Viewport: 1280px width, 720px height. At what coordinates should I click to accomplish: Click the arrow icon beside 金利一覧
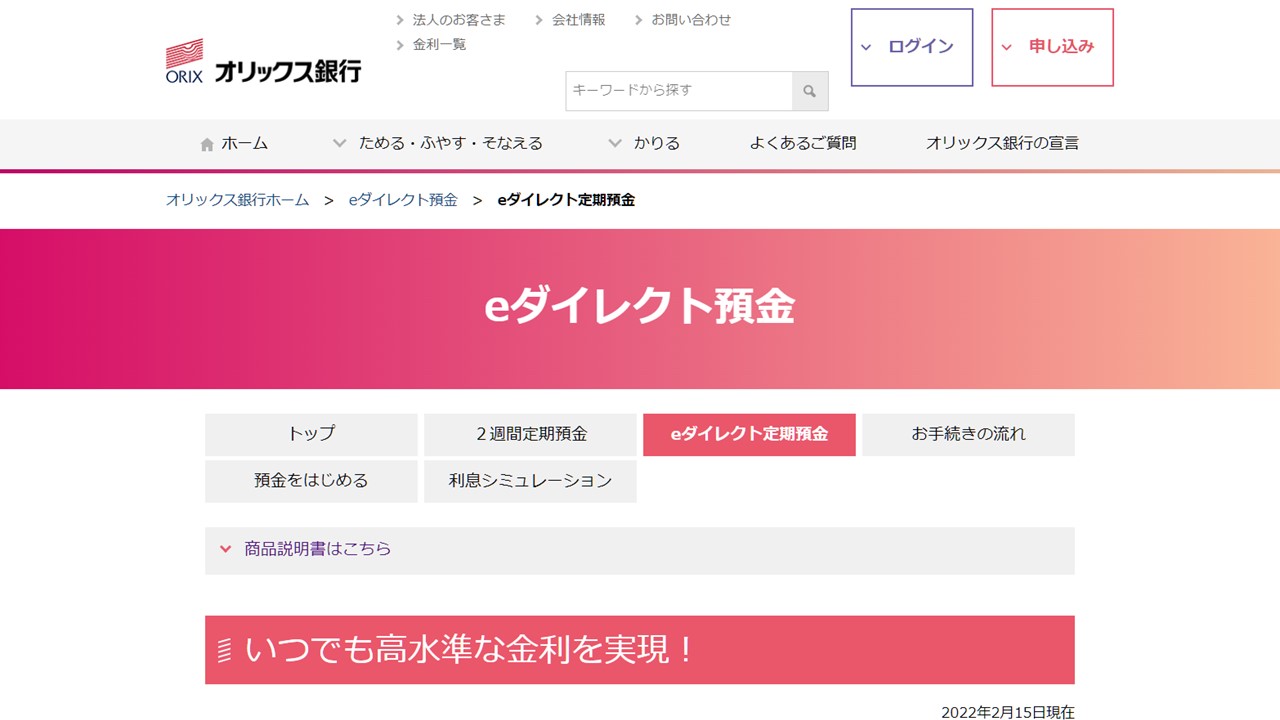pyautogui.click(x=398, y=44)
